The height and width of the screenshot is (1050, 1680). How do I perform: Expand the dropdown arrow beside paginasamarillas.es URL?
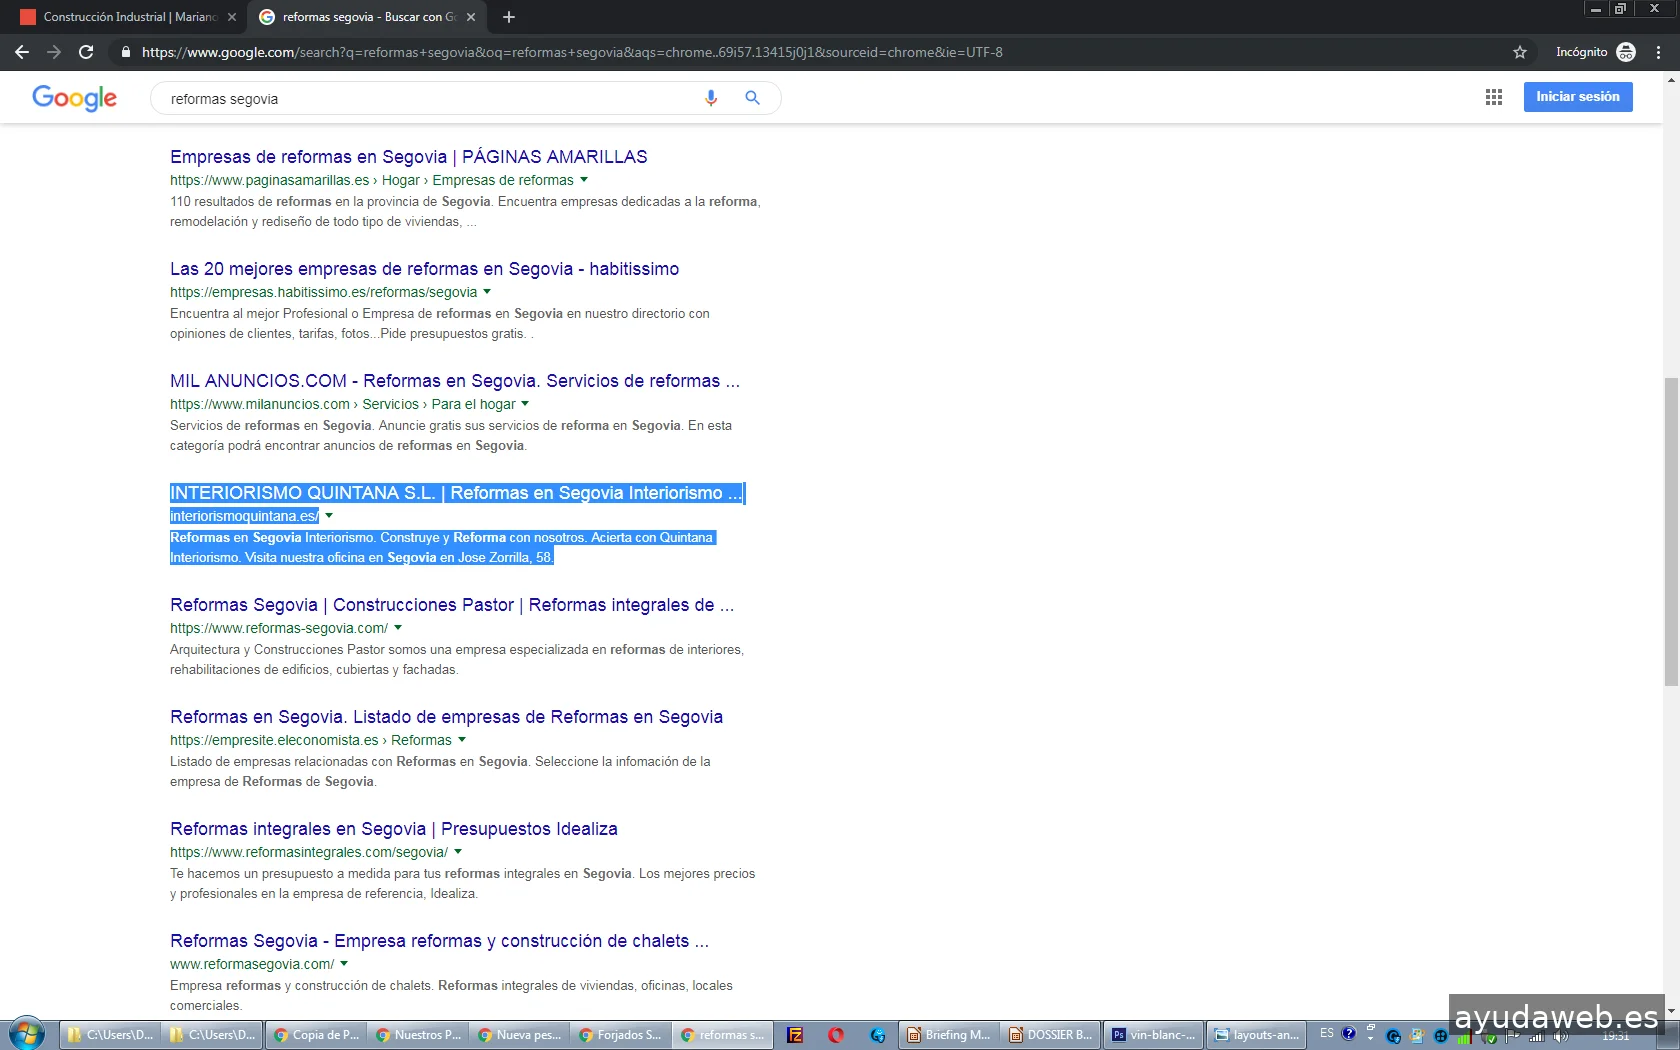click(584, 180)
